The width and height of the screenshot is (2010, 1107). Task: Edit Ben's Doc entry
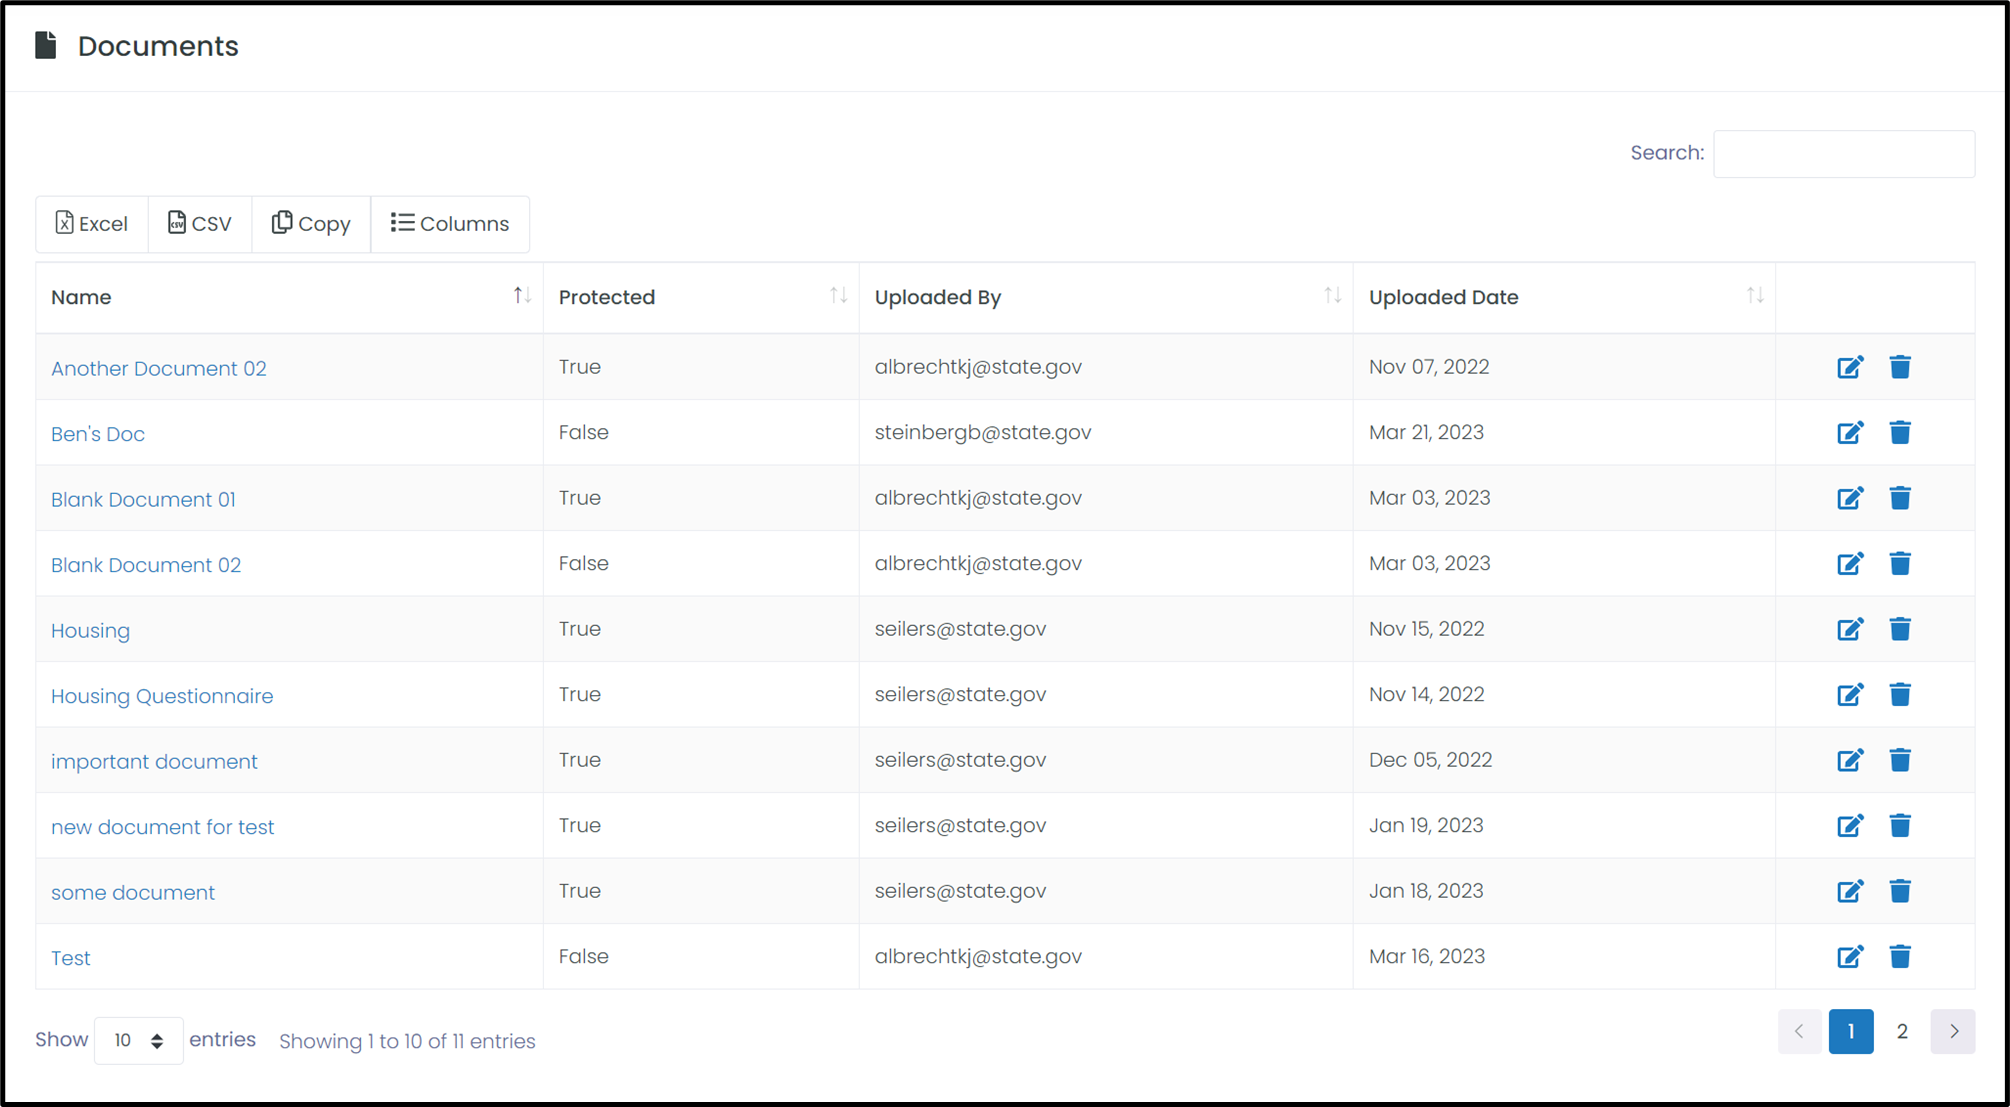pyautogui.click(x=1850, y=433)
